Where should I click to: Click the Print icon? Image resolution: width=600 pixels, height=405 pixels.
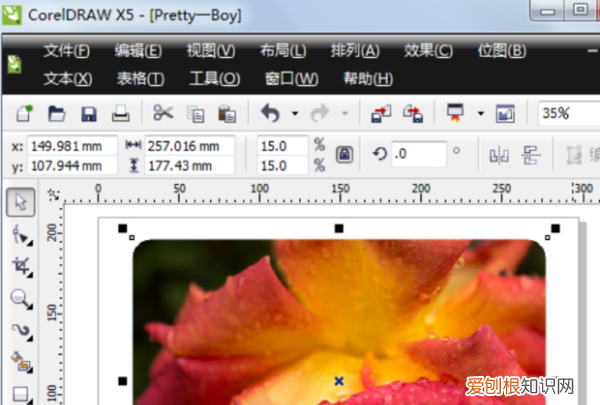coord(119,114)
